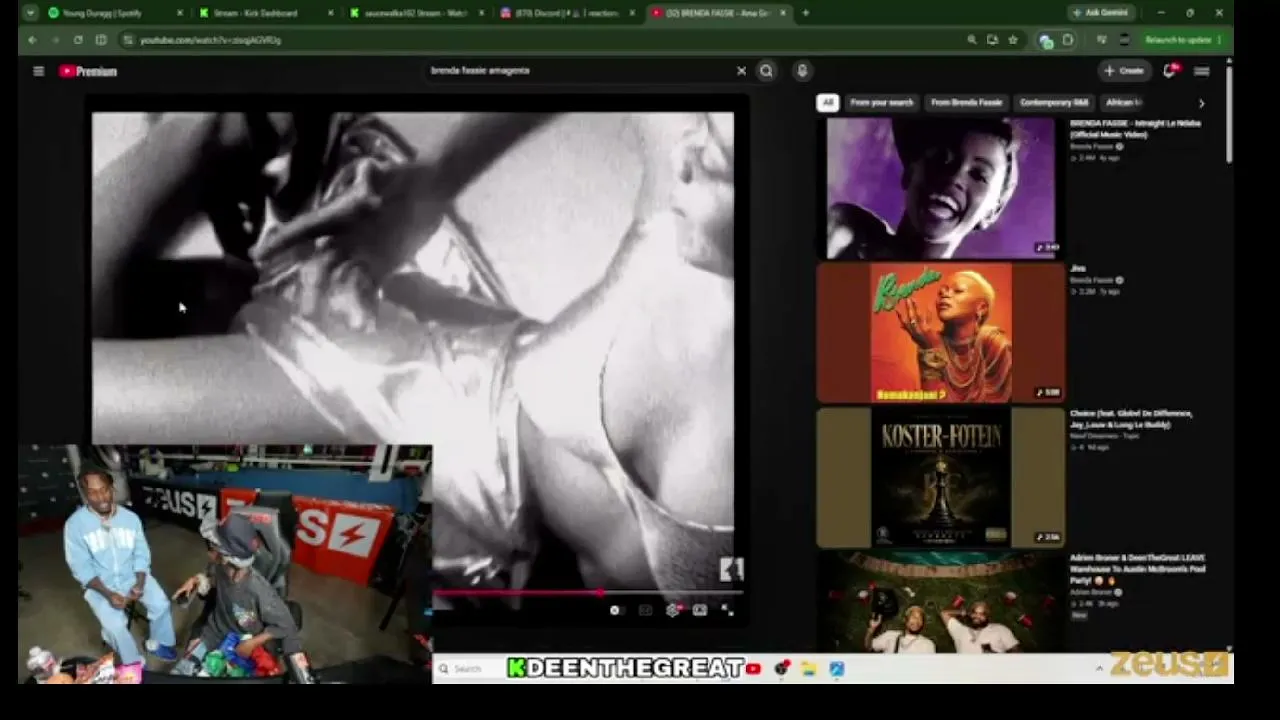The image size is (1280, 720).
Task: Select the Contemporary R&B chip
Action: tap(1054, 102)
